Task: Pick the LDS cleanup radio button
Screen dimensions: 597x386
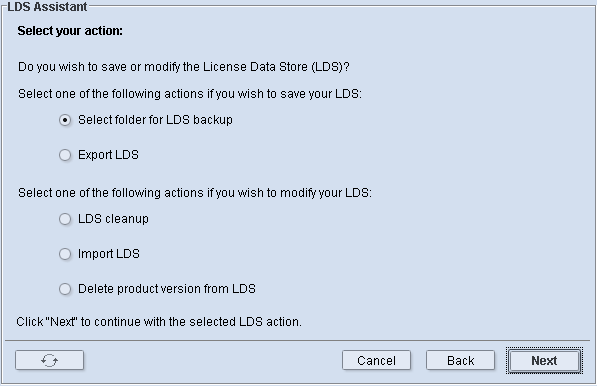Action: (x=65, y=219)
